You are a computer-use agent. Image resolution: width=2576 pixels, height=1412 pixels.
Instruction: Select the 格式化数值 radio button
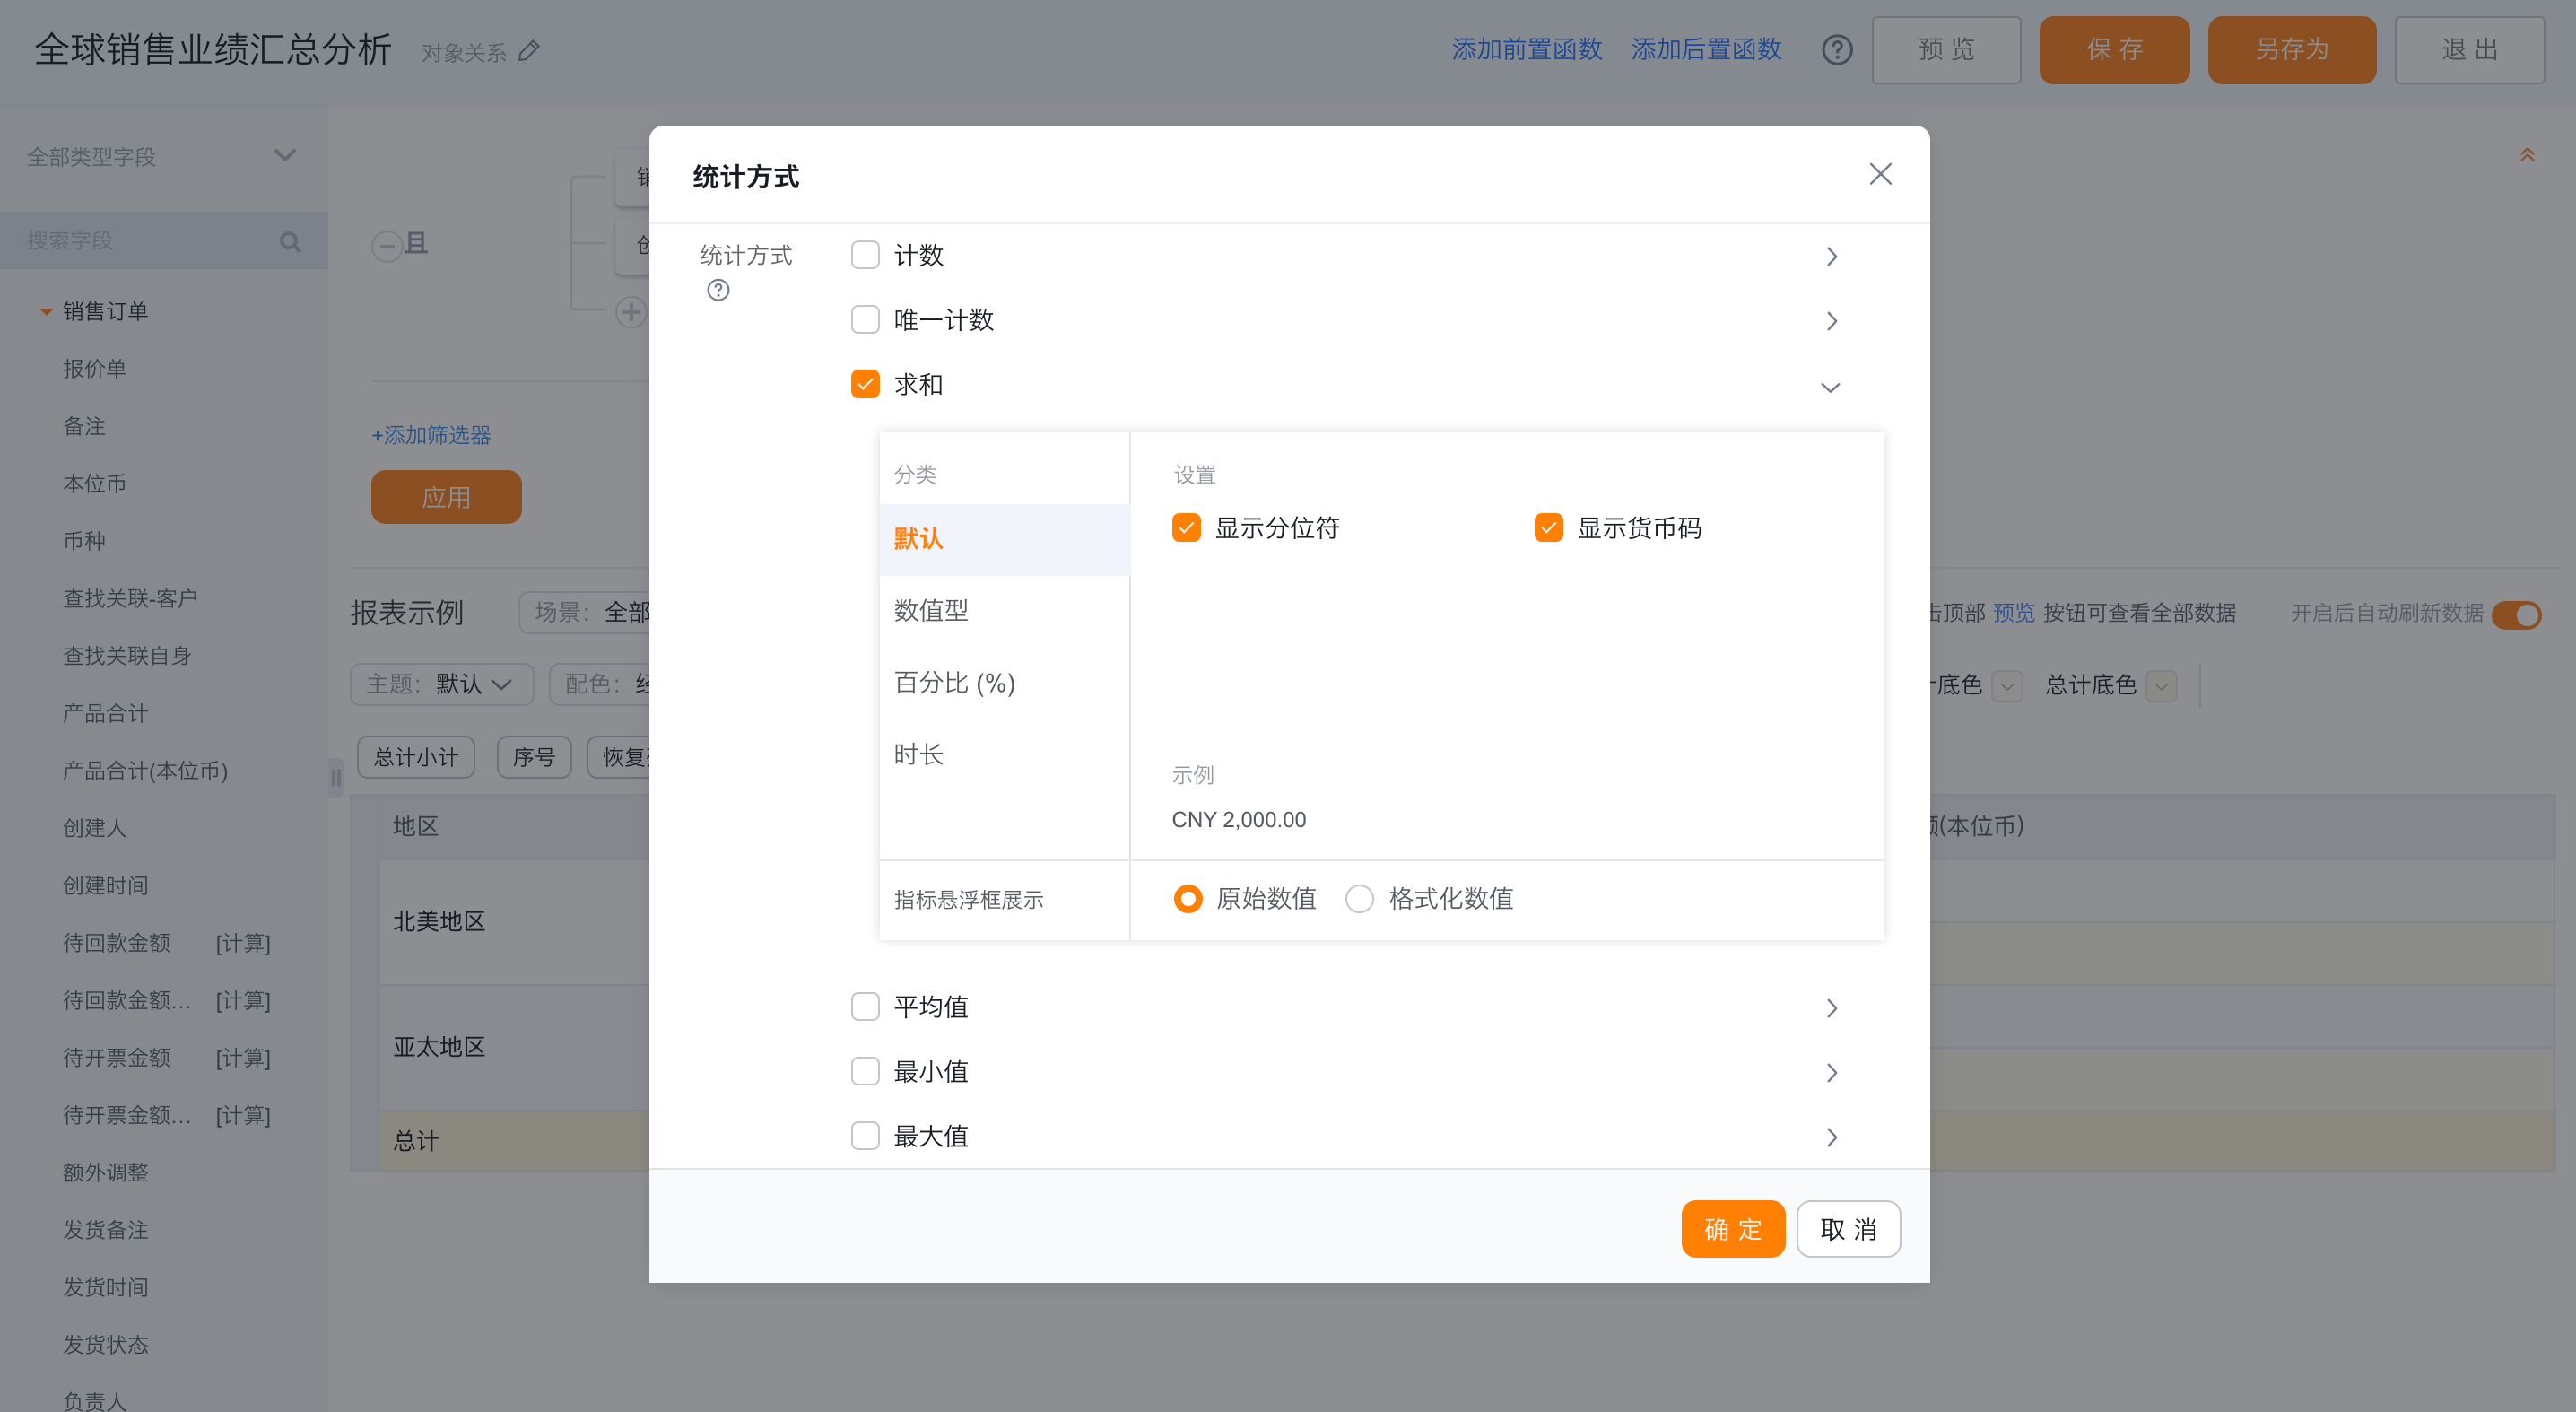click(x=1359, y=898)
